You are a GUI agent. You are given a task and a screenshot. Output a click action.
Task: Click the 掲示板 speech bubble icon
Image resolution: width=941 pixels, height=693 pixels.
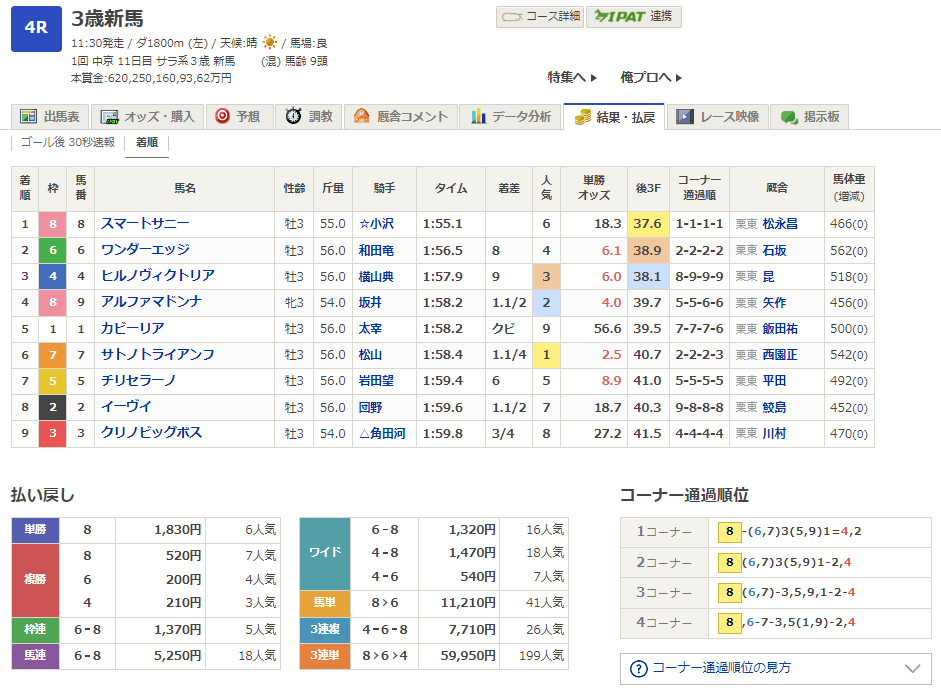(789, 117)
